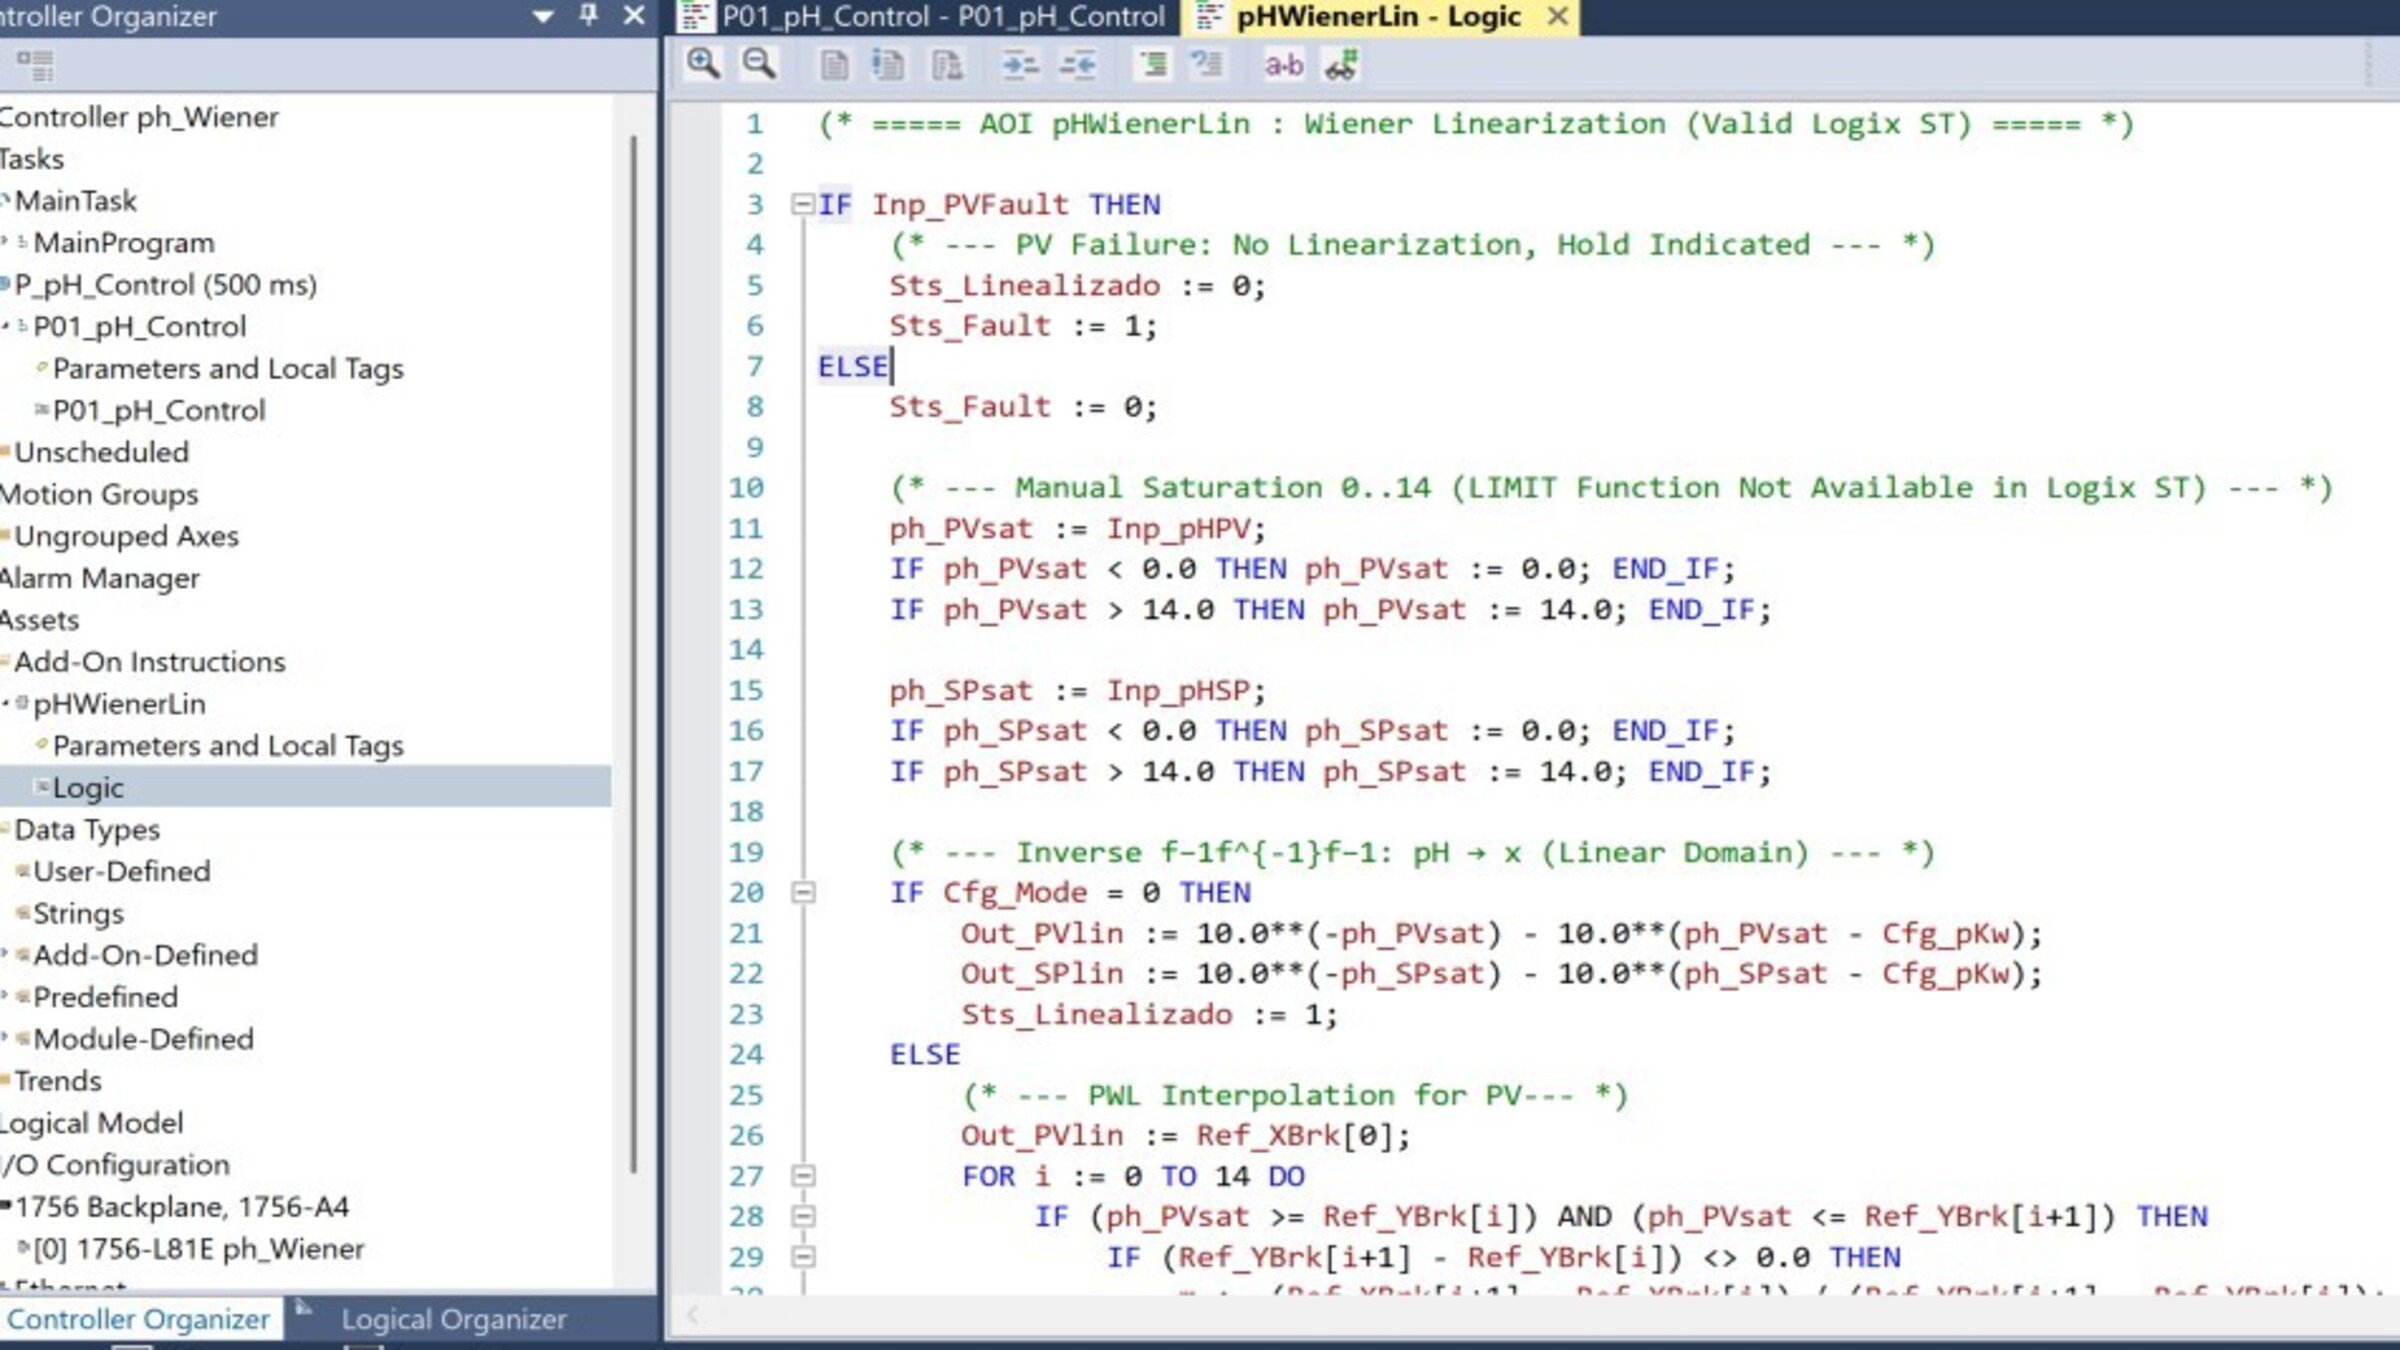Switch to the Controller Organizer bottom tab
The height and width of the screenshot is (1350, 2400).
[x=138, y=1319]
